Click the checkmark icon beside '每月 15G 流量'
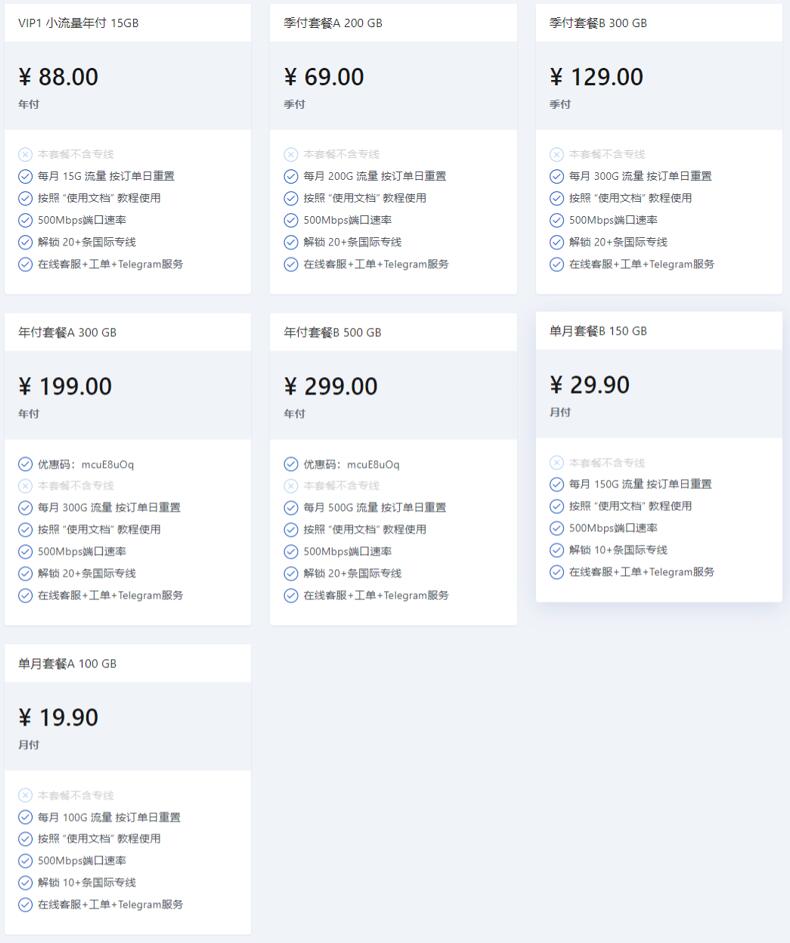The image size is (790, 943). click(25, 176)
